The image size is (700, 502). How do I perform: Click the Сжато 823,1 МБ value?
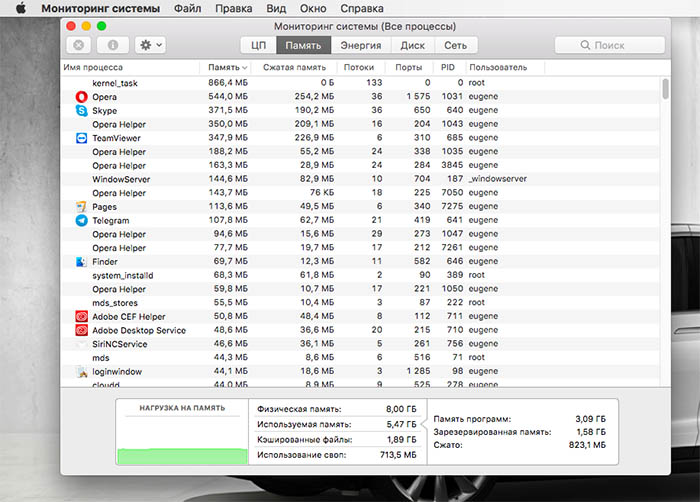[x=587, y=445]
